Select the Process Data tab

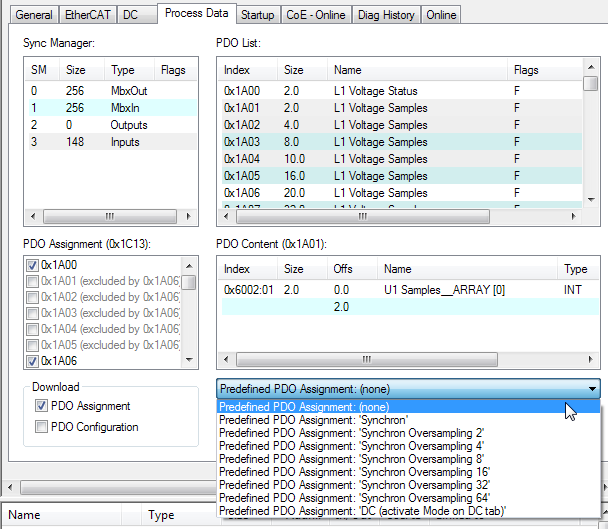click(197, 14)
